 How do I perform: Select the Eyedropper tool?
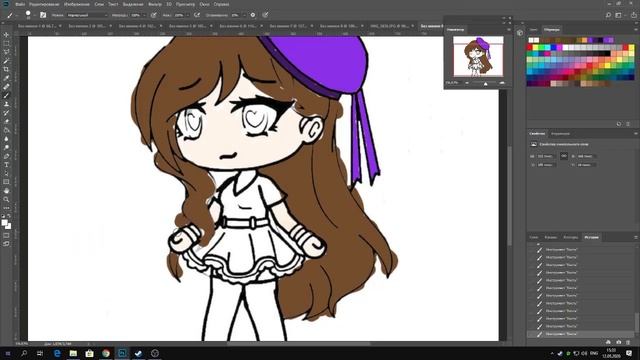6,78
